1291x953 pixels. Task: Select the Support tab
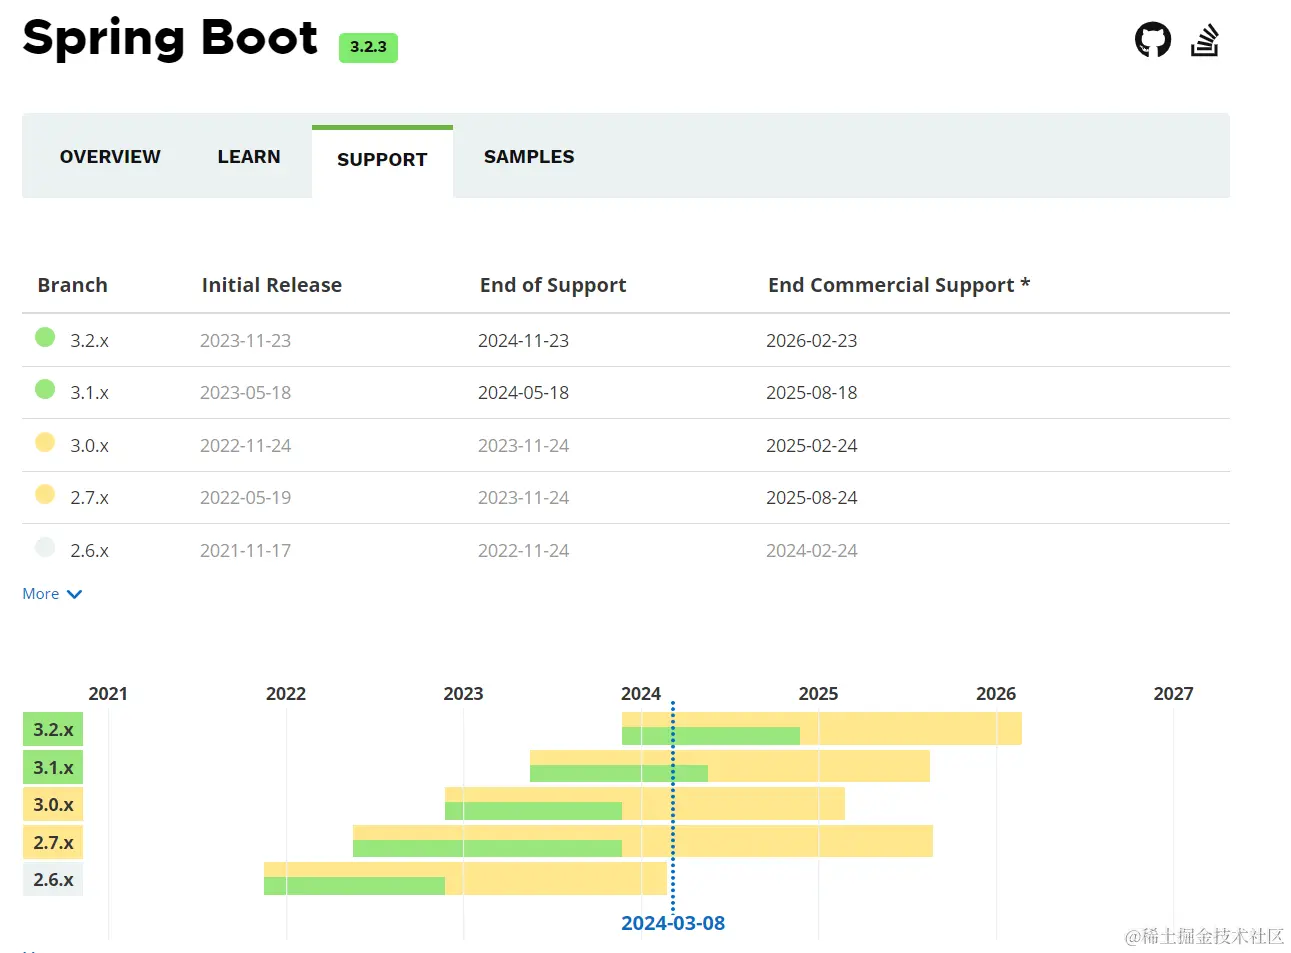pos(382,160)
